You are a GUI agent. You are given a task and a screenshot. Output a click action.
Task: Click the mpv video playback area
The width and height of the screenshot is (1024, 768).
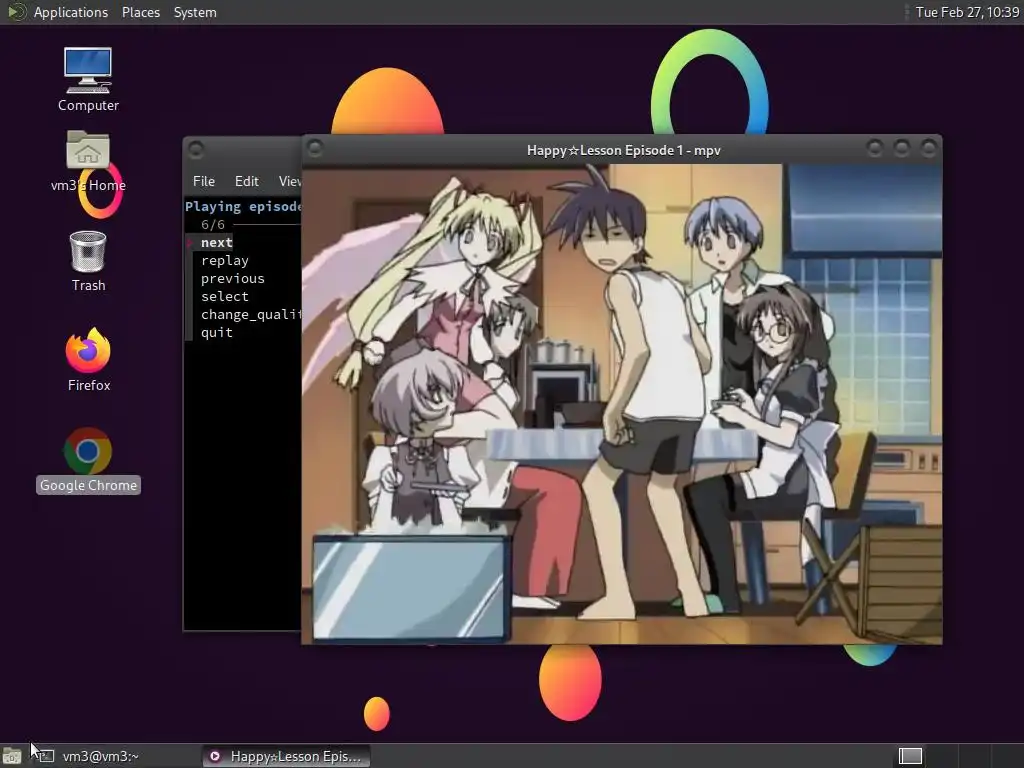point(622,404)
